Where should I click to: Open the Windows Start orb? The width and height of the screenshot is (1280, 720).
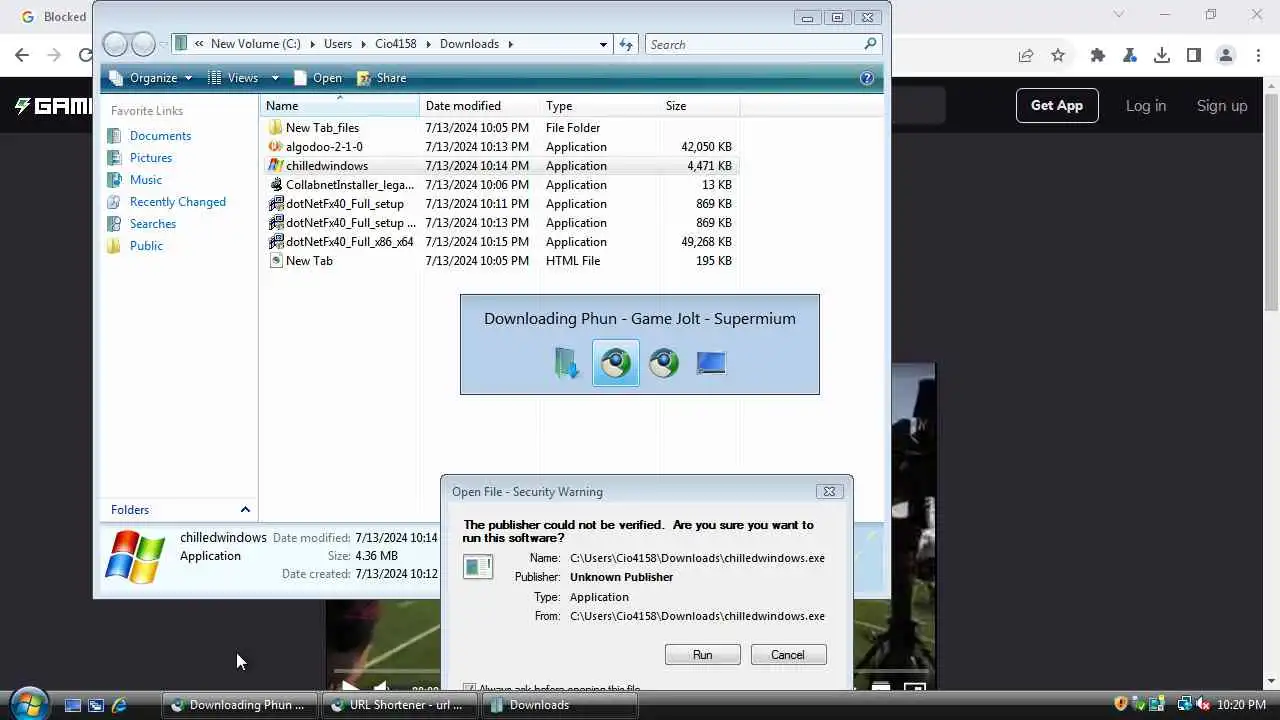coord(29,703)
